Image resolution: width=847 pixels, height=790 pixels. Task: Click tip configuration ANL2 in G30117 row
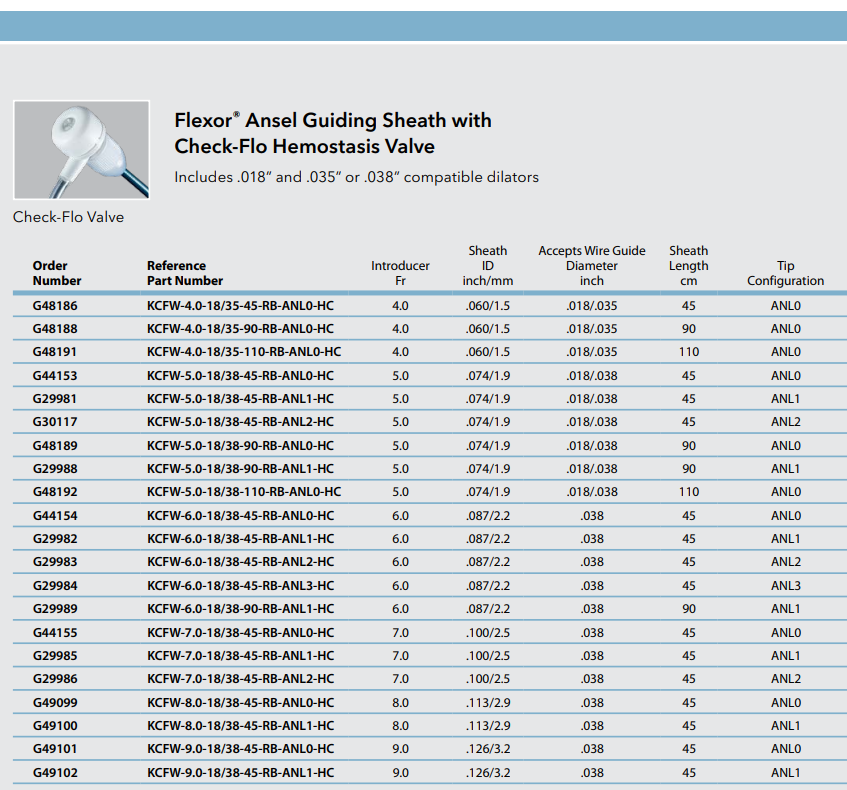785,421
